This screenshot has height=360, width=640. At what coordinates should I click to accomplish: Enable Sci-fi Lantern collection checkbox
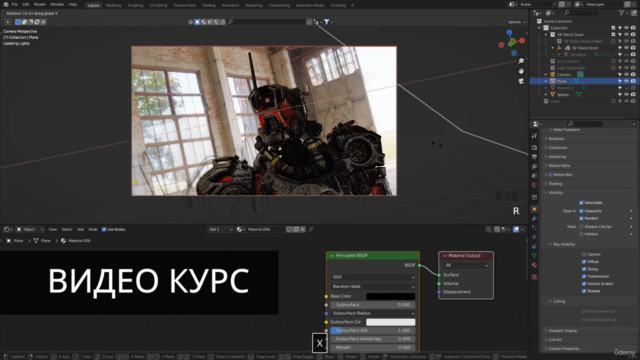(613, 61)
